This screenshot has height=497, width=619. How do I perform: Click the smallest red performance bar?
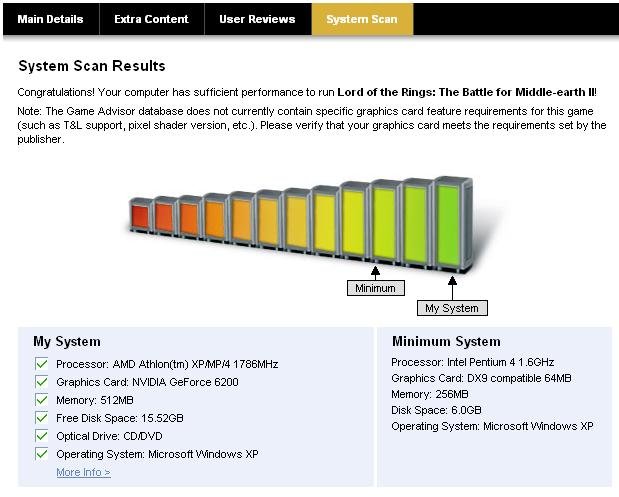pos(139,215)
